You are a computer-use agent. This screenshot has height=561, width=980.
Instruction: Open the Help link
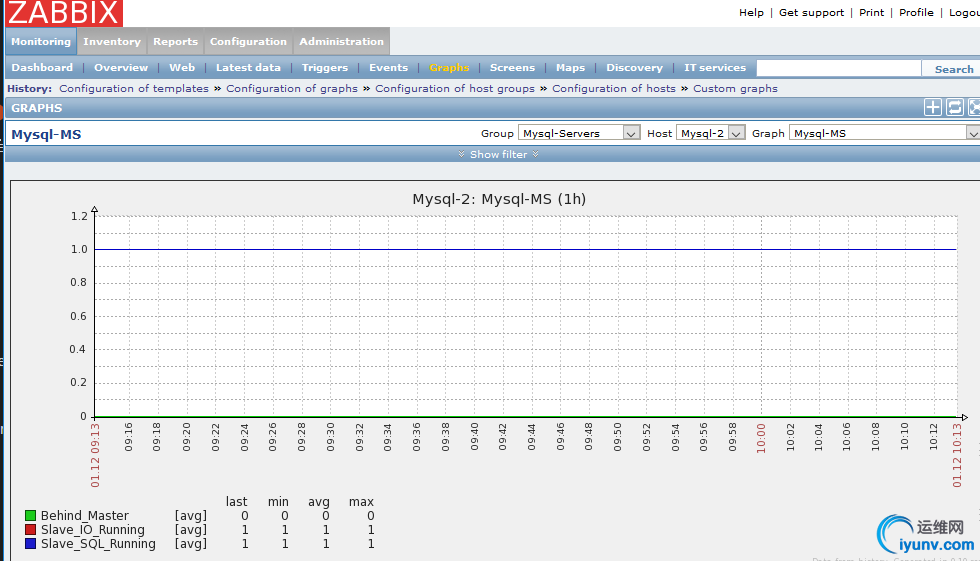[x=751, y=12]
